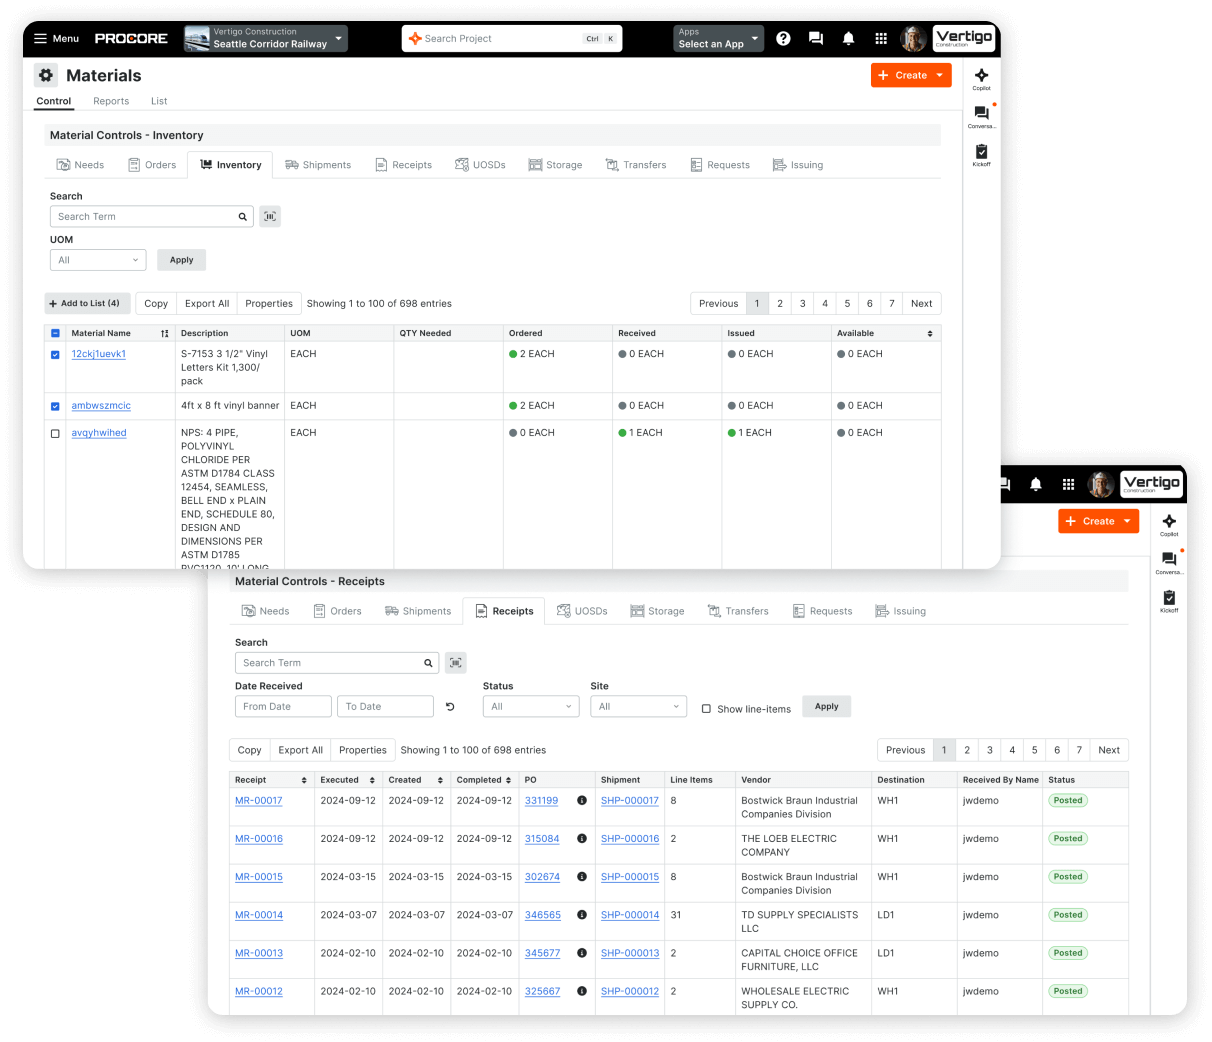The height and width of the screenshot is (1042, 1212).
Task: Open notifications from the top bar
Action: (848, 38)
